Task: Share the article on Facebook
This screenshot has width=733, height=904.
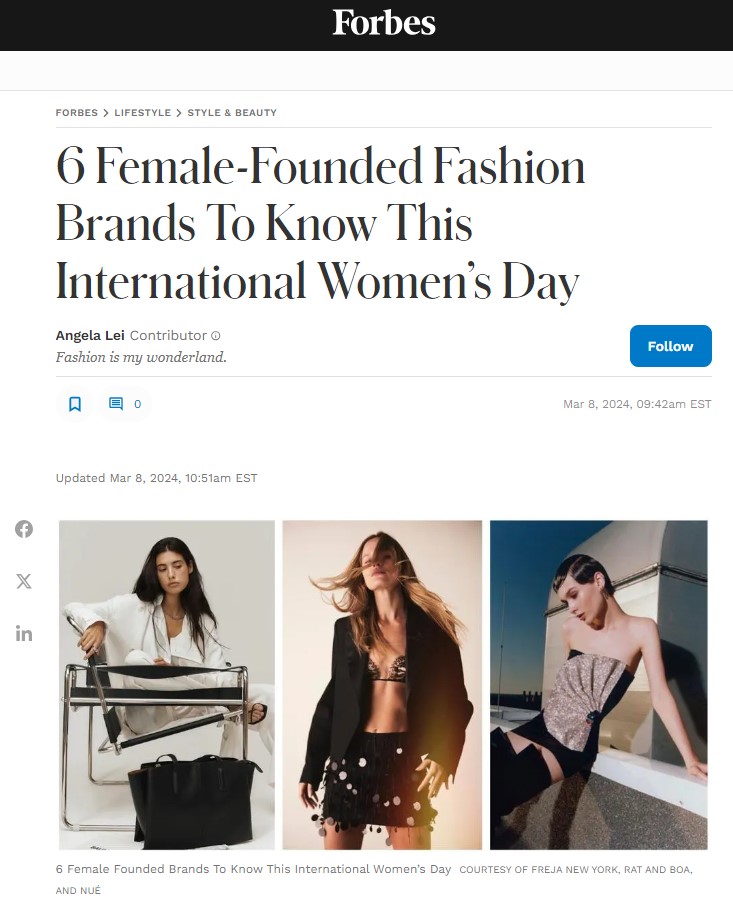Action: (24, 529)
